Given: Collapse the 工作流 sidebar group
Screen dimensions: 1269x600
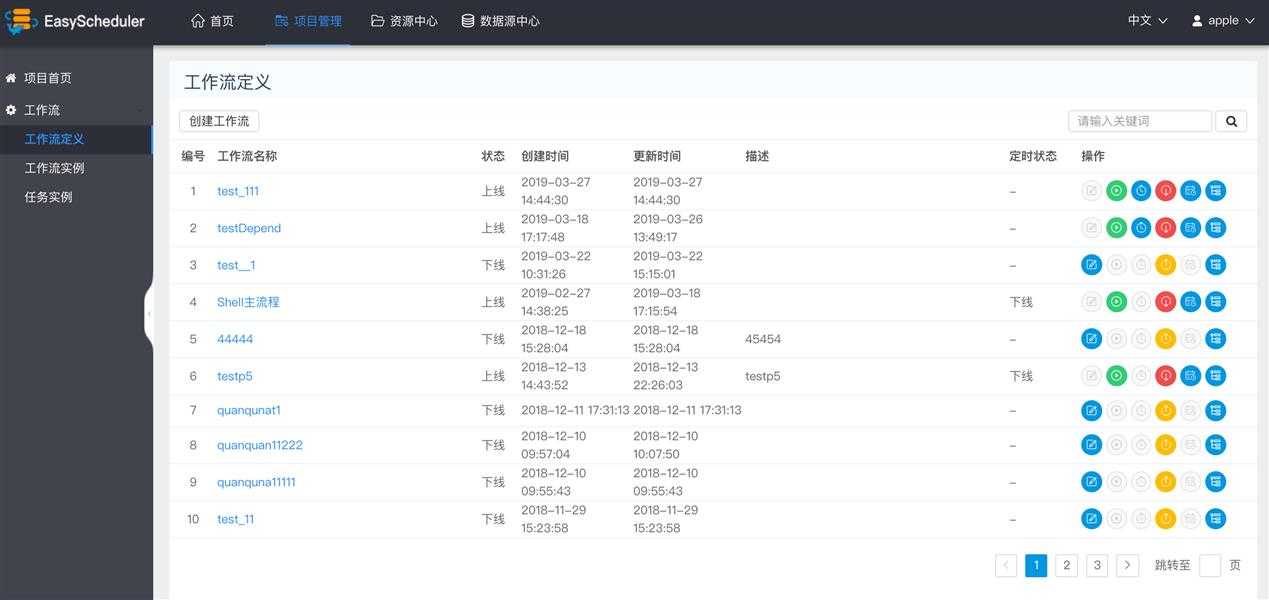Looking at the screenshot, I should 76,110.
